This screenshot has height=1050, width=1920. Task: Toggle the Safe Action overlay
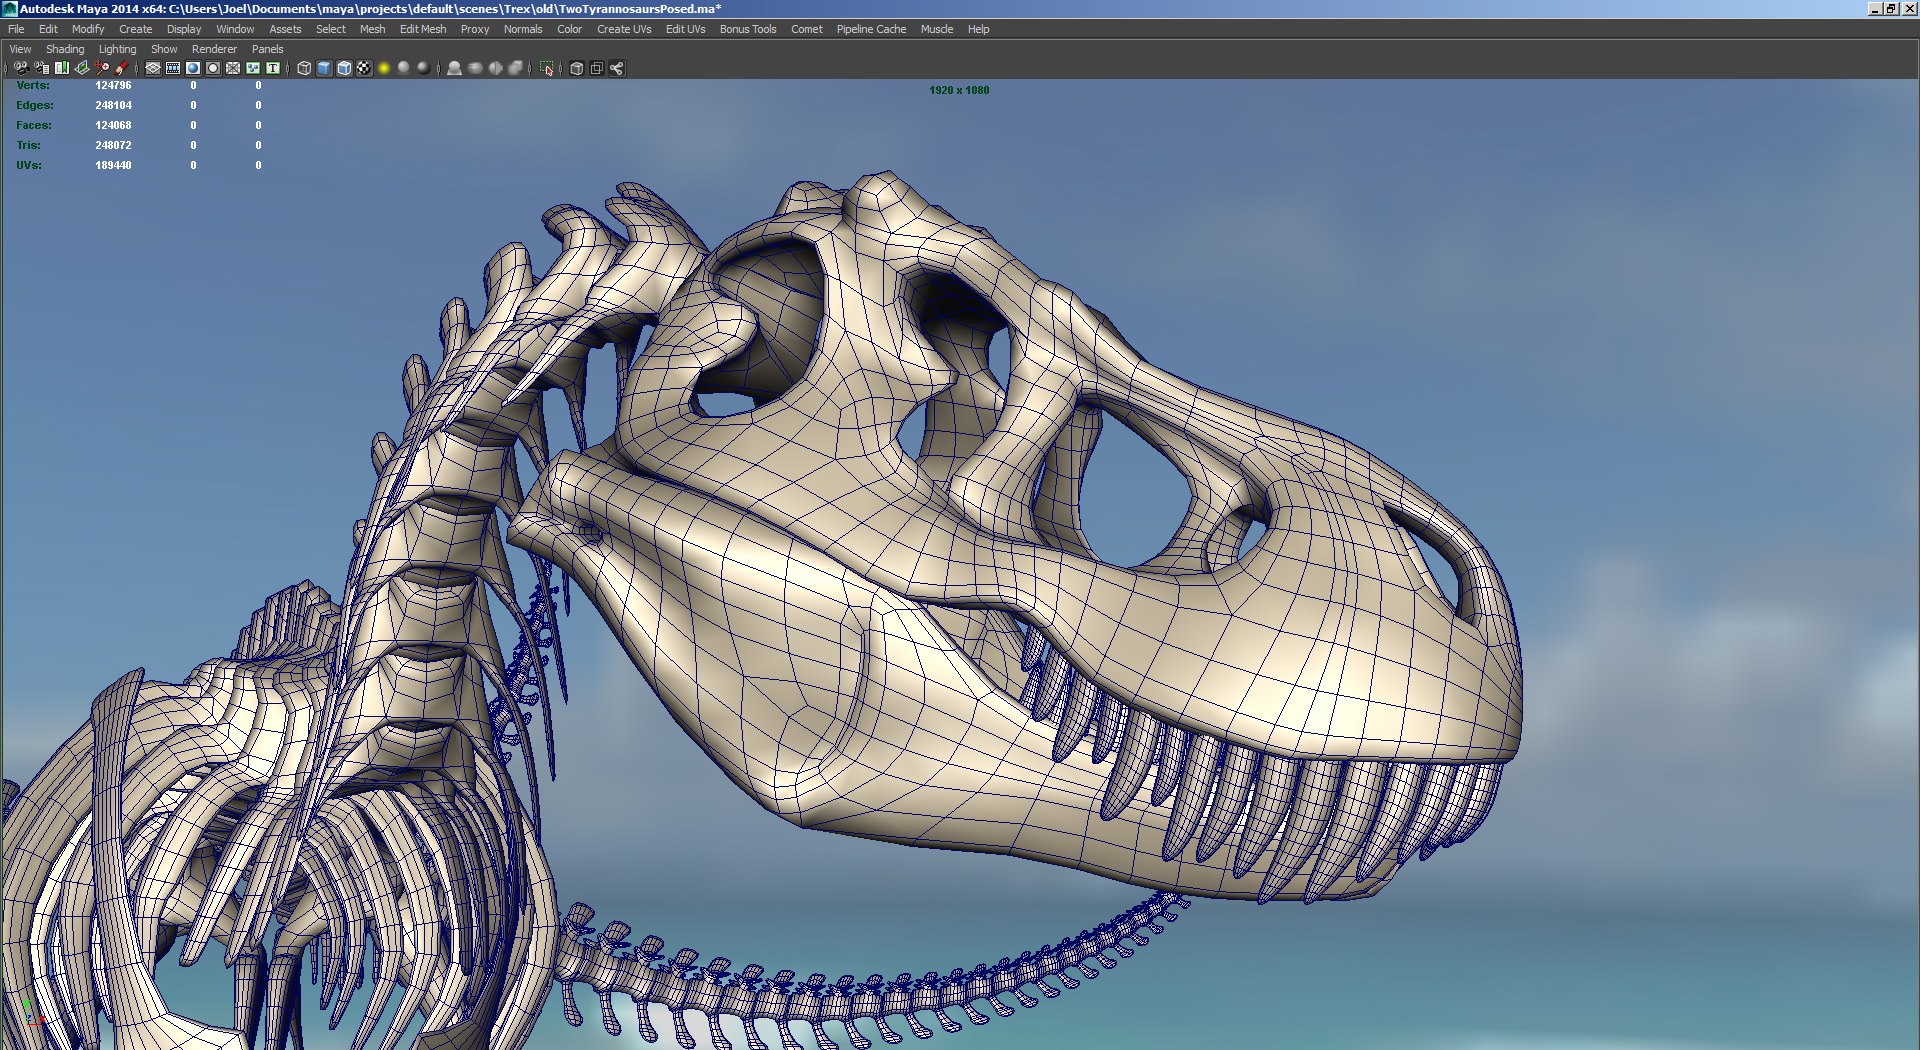[253, 68]
